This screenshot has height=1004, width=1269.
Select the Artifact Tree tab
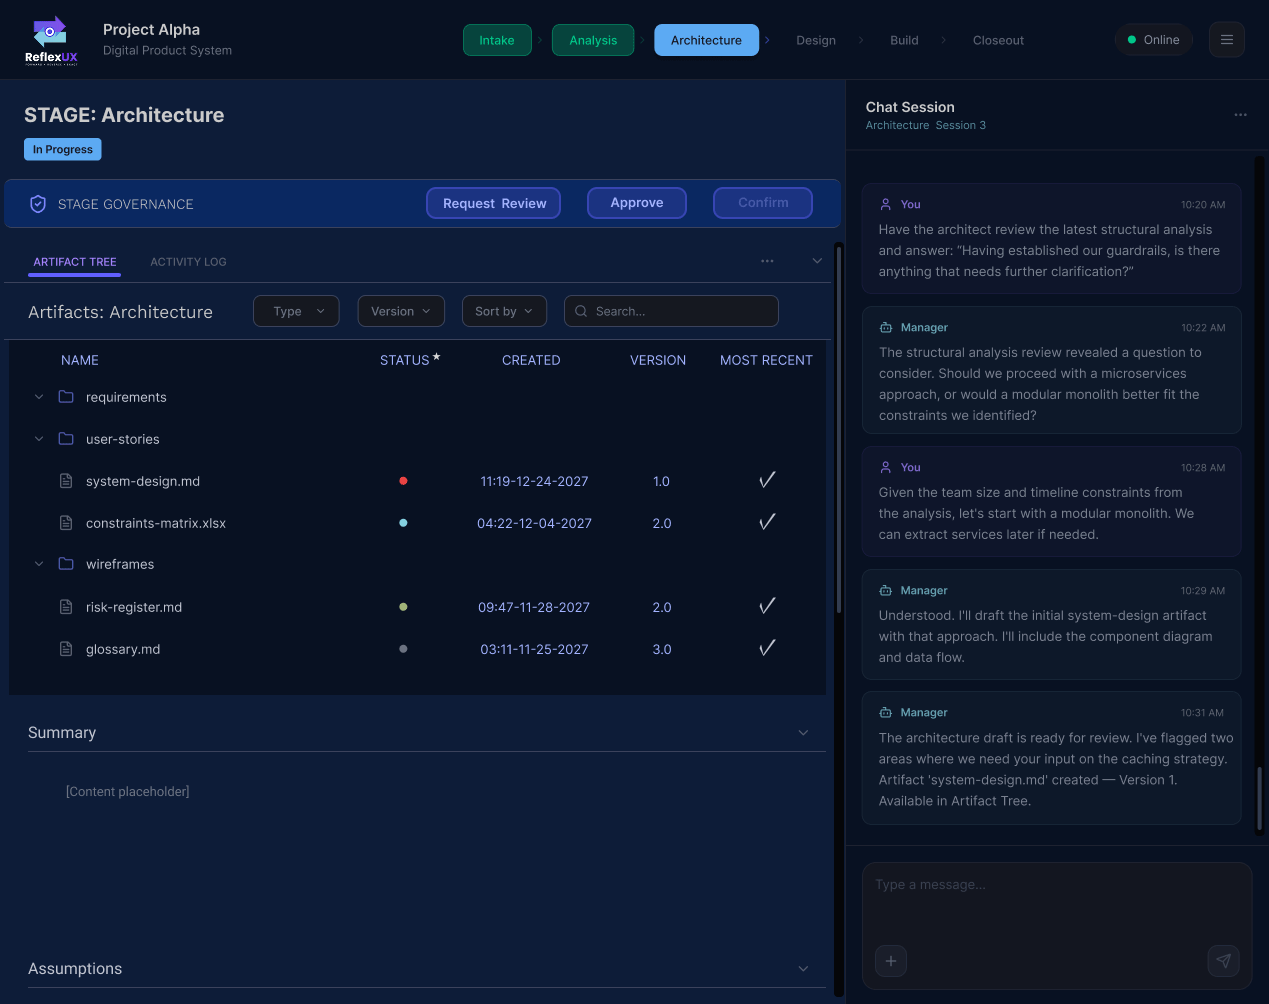[x=75, y=262]
